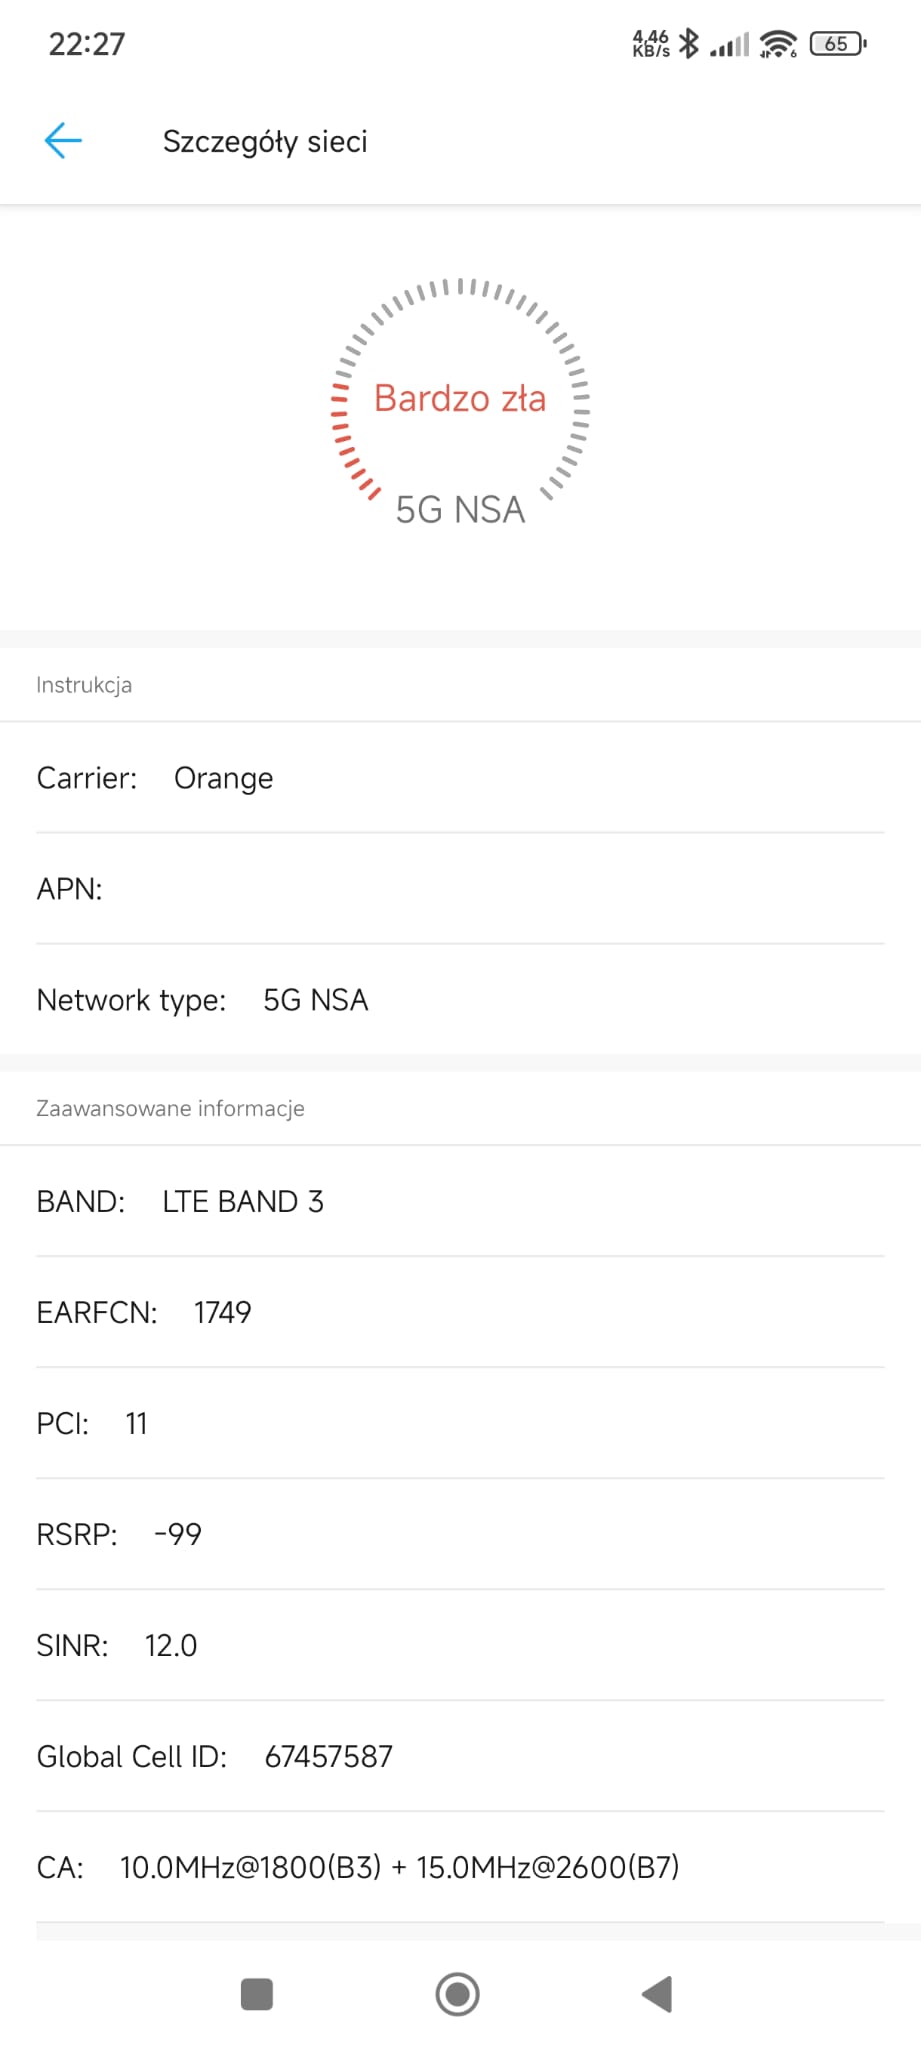The width and height of the screenshot is (921, 2048).
Task: Tap the SINR 12.0 row
Action: pyautogui.click(x=460, y=1645)
